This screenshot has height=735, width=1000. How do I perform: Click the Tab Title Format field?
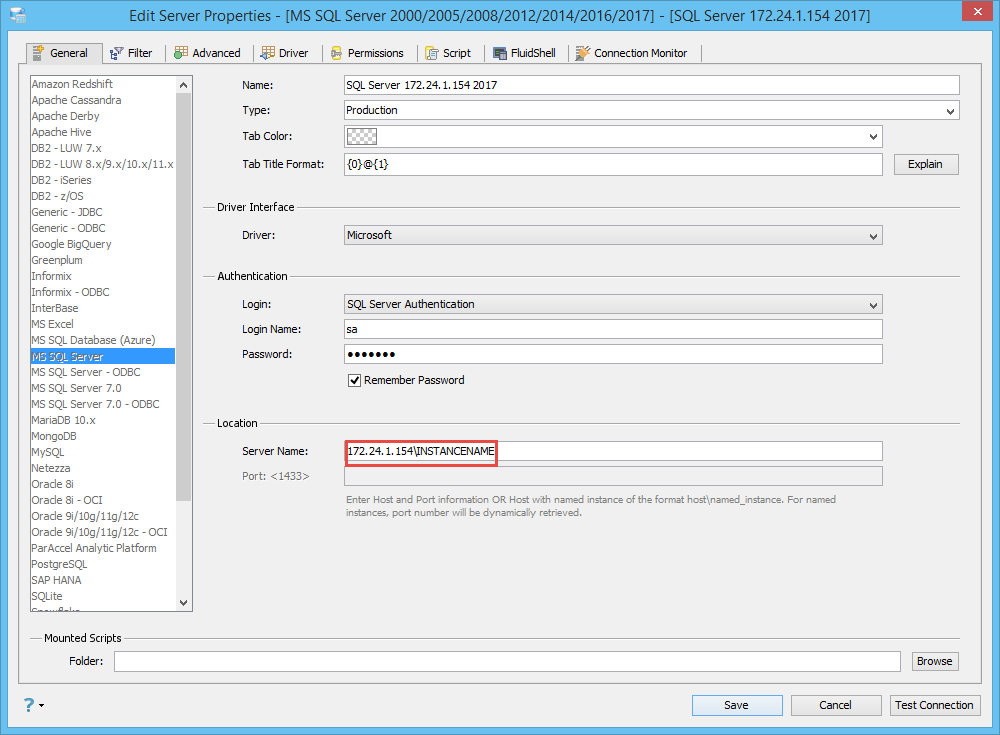tap(613, 165)
